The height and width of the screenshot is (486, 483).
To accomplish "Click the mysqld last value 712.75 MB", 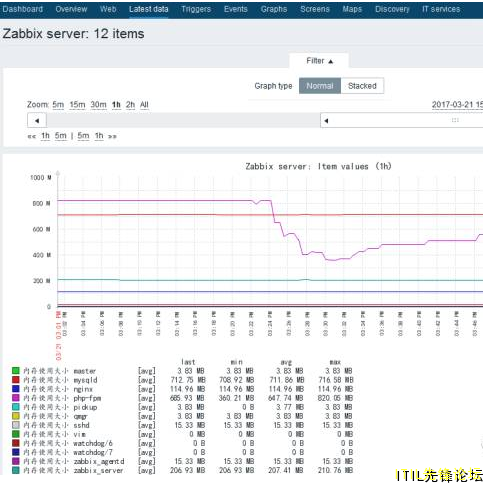I will 188,380.
